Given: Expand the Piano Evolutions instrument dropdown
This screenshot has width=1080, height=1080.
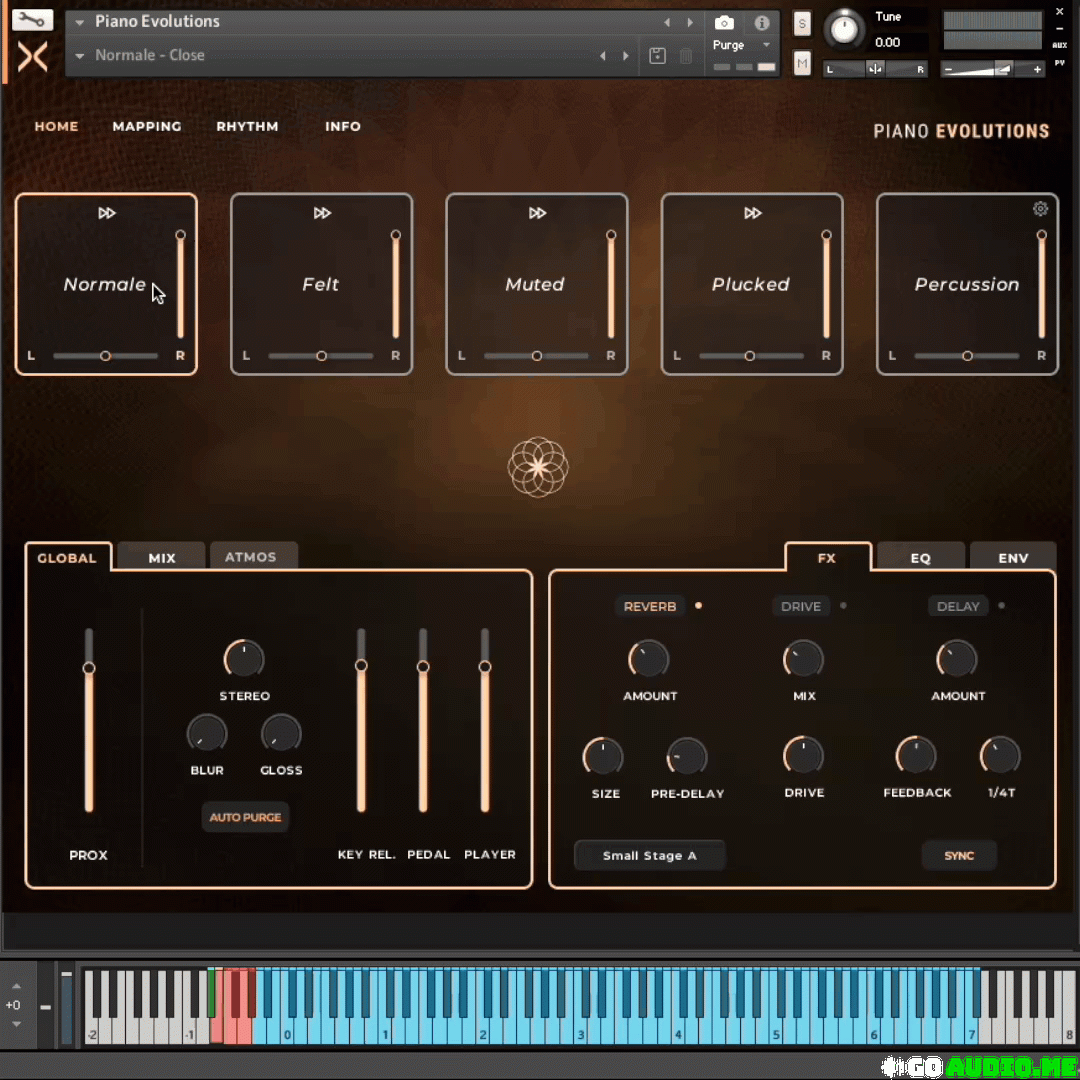Looking at the screenshot, I should [80, 22].
